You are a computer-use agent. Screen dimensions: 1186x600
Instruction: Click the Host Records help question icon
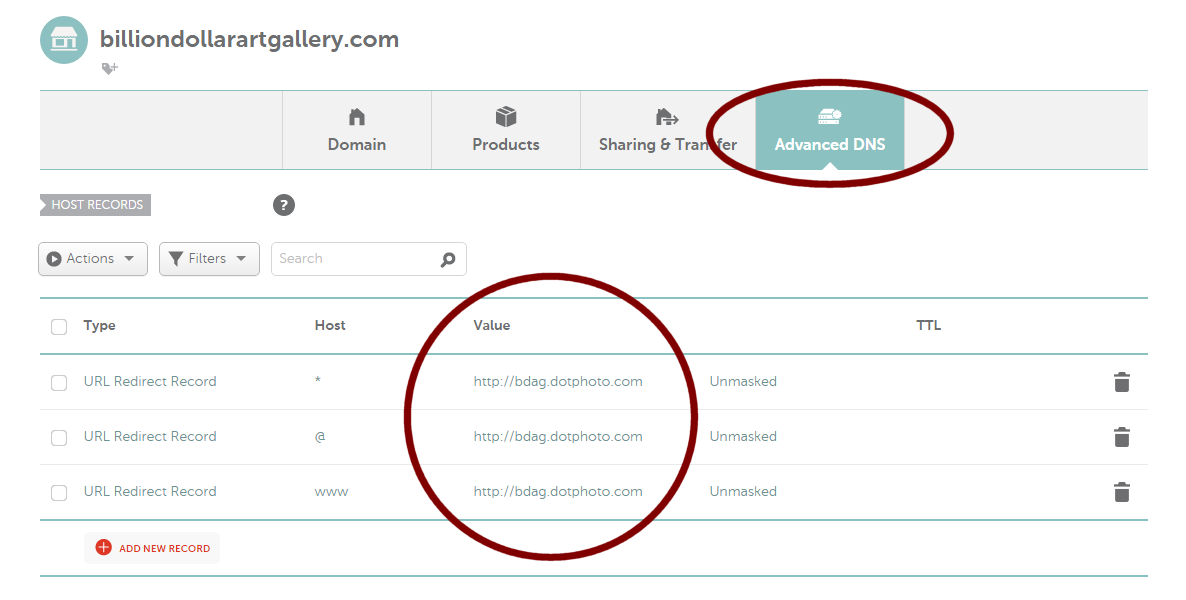click(284, 205)
